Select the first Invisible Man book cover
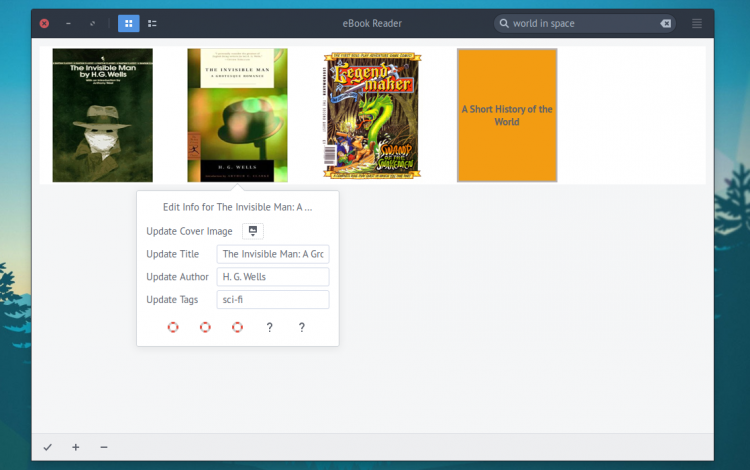 [x=102, y=115]
